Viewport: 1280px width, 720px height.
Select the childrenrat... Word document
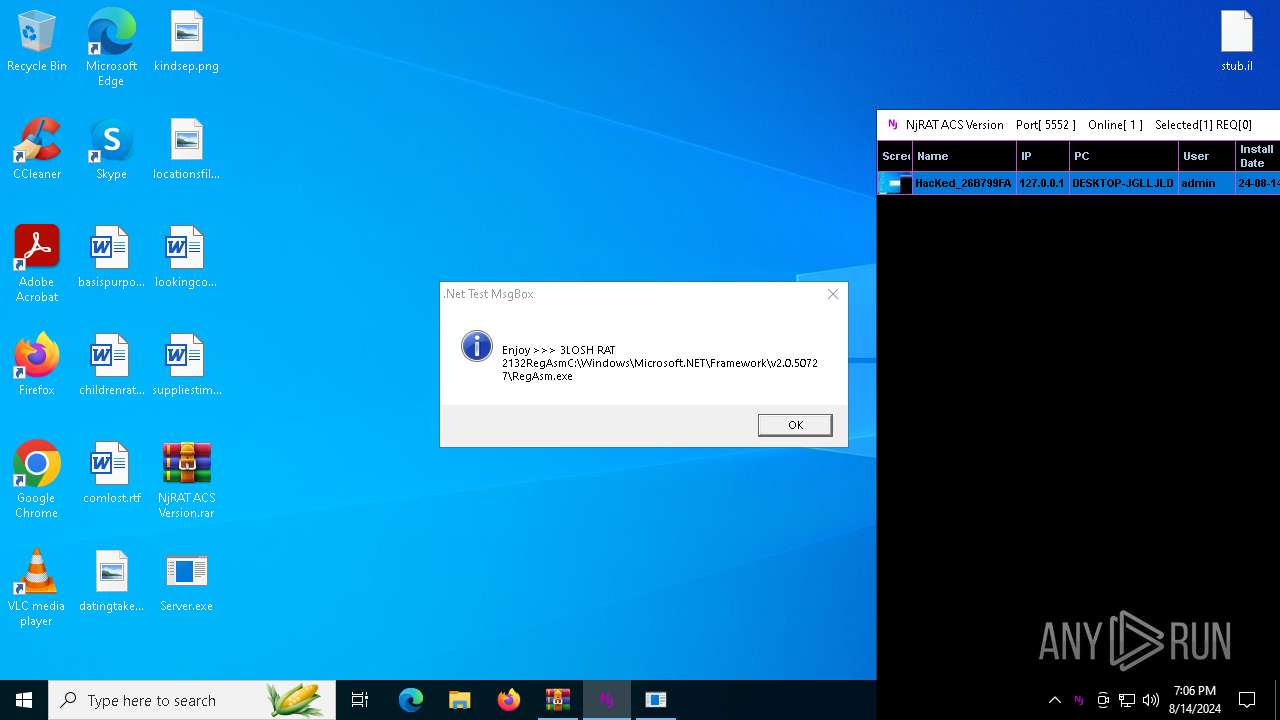[x=111, y=365]
